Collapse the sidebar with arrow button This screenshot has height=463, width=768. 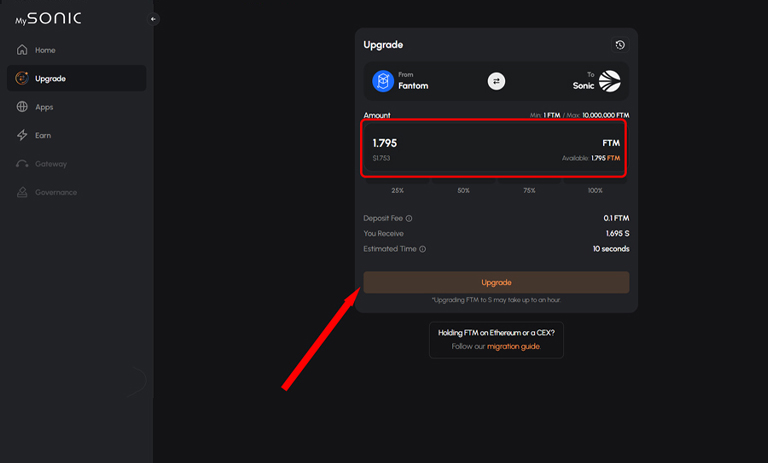153,19
